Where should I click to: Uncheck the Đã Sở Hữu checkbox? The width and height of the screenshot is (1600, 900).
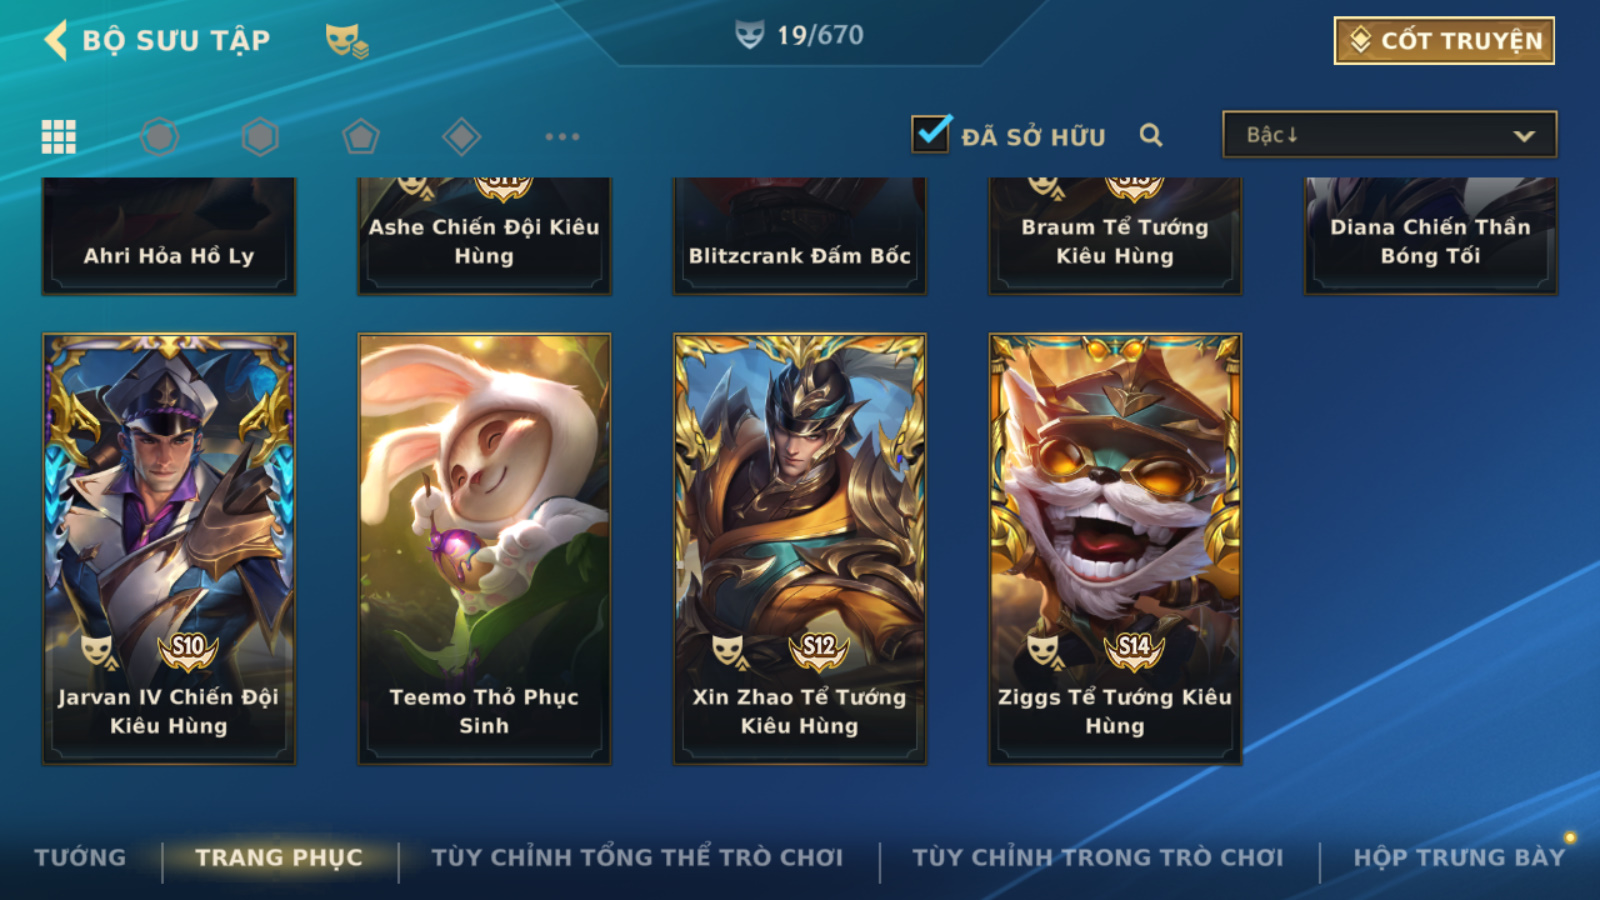tap(931, 134)
